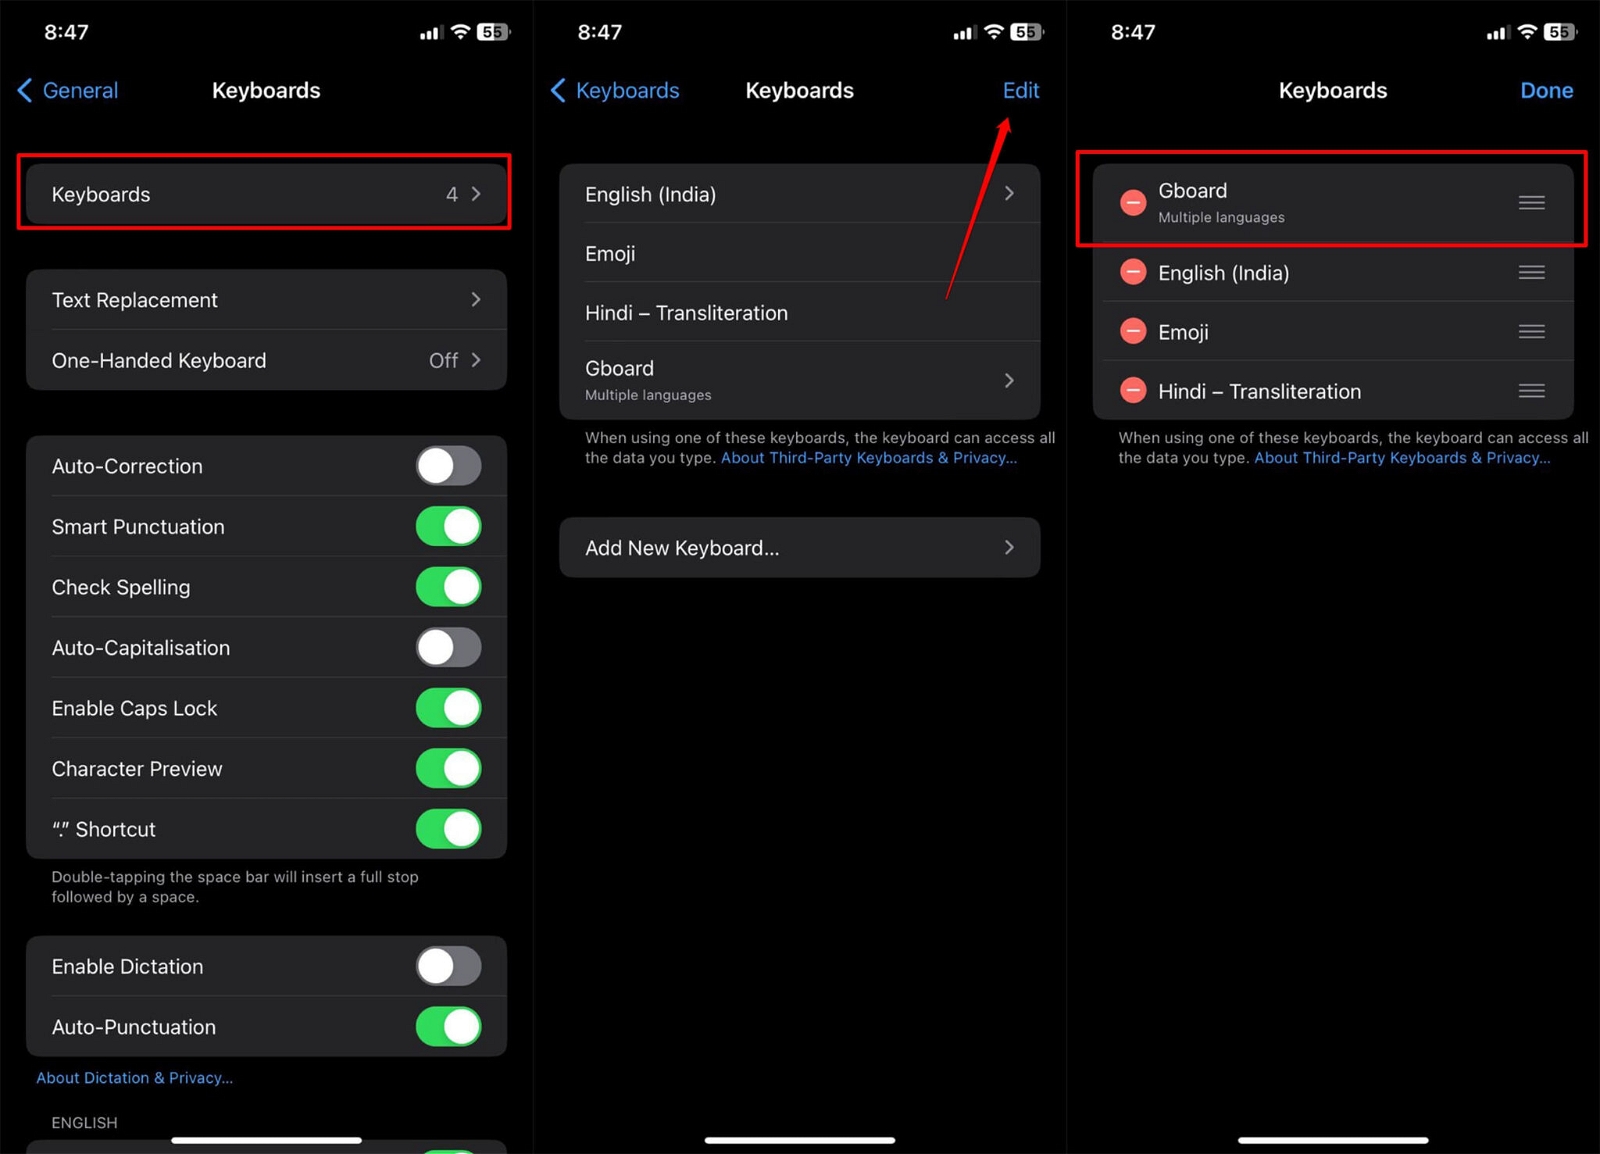The width and height of the screenshot is (1600, 1154).
Task: Toggle the Check Spelling switch off
Action: [x=449, y=587]
